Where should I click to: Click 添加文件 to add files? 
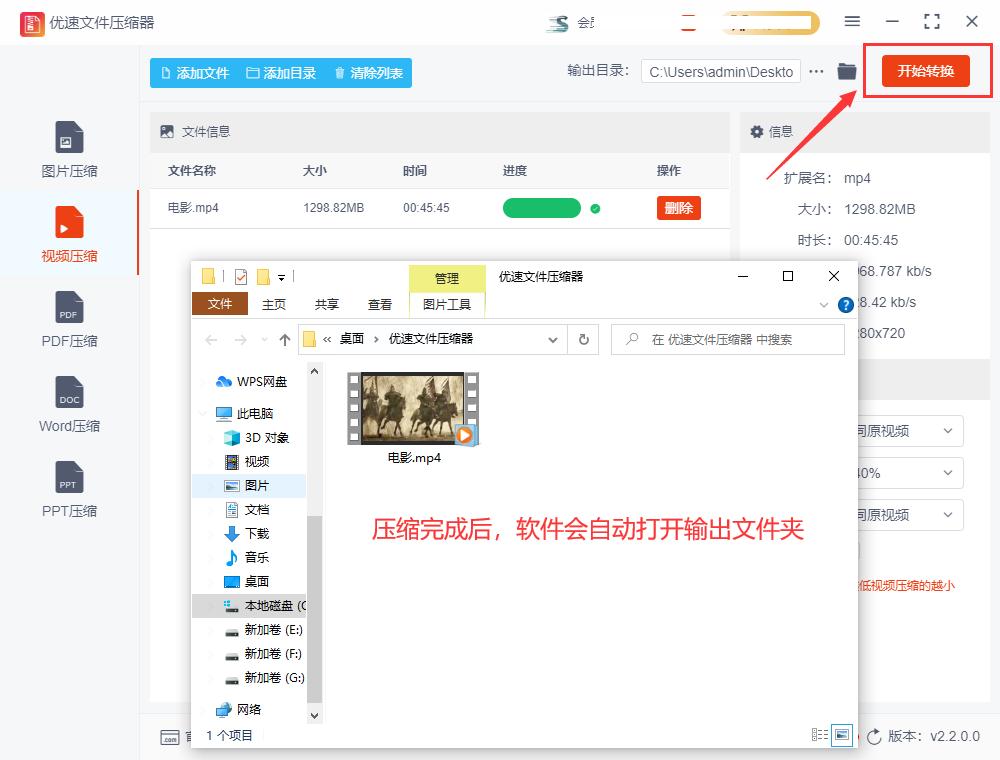click(x=197, y=72)
